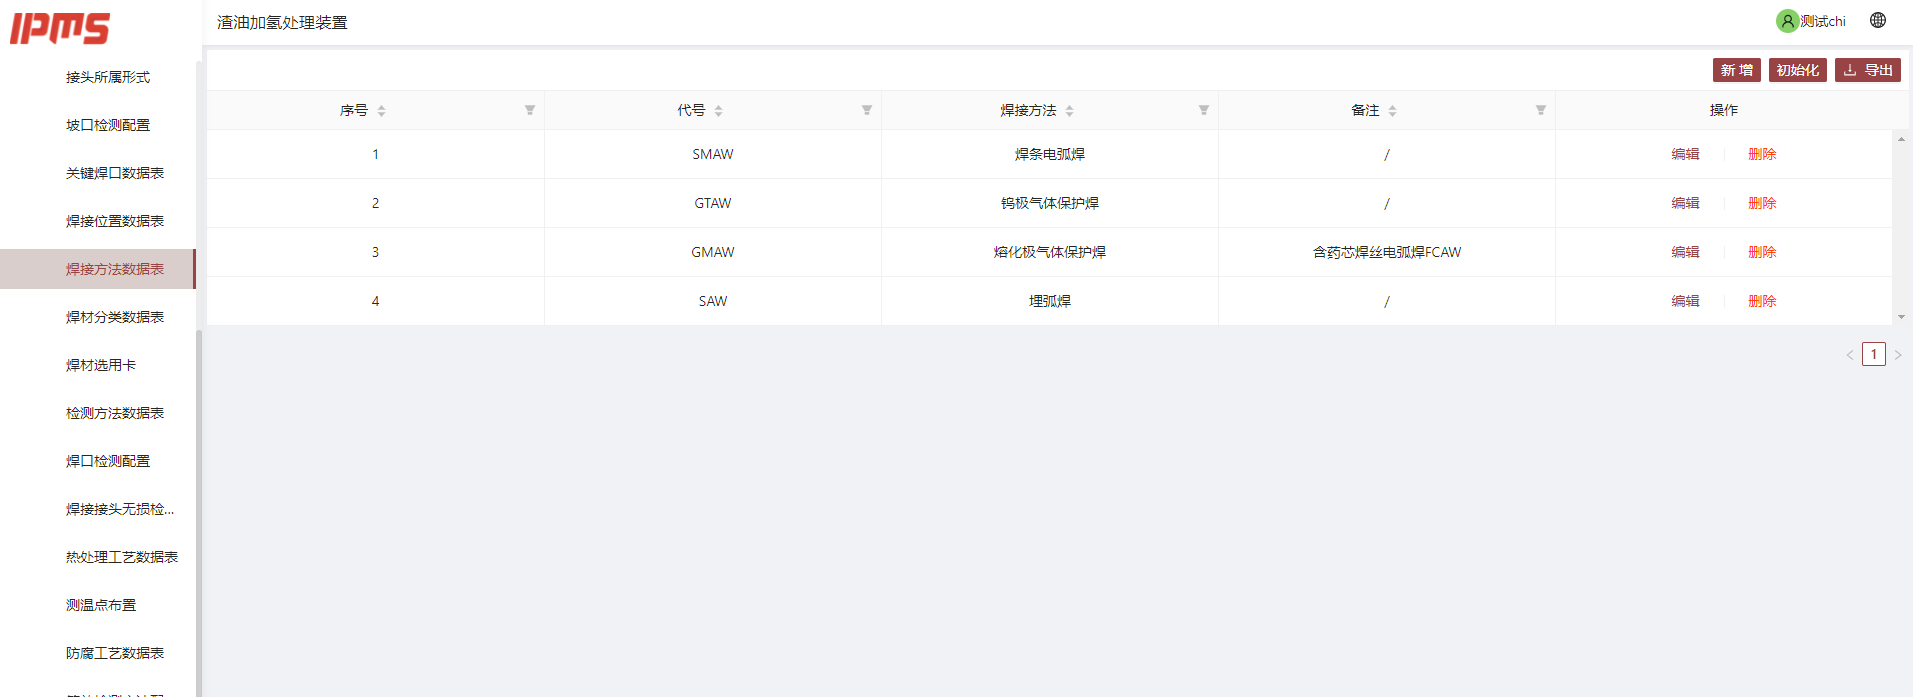The image size is (1913, 697).
Task: Click the 初始化 button
Action: tap(1797, 70)
